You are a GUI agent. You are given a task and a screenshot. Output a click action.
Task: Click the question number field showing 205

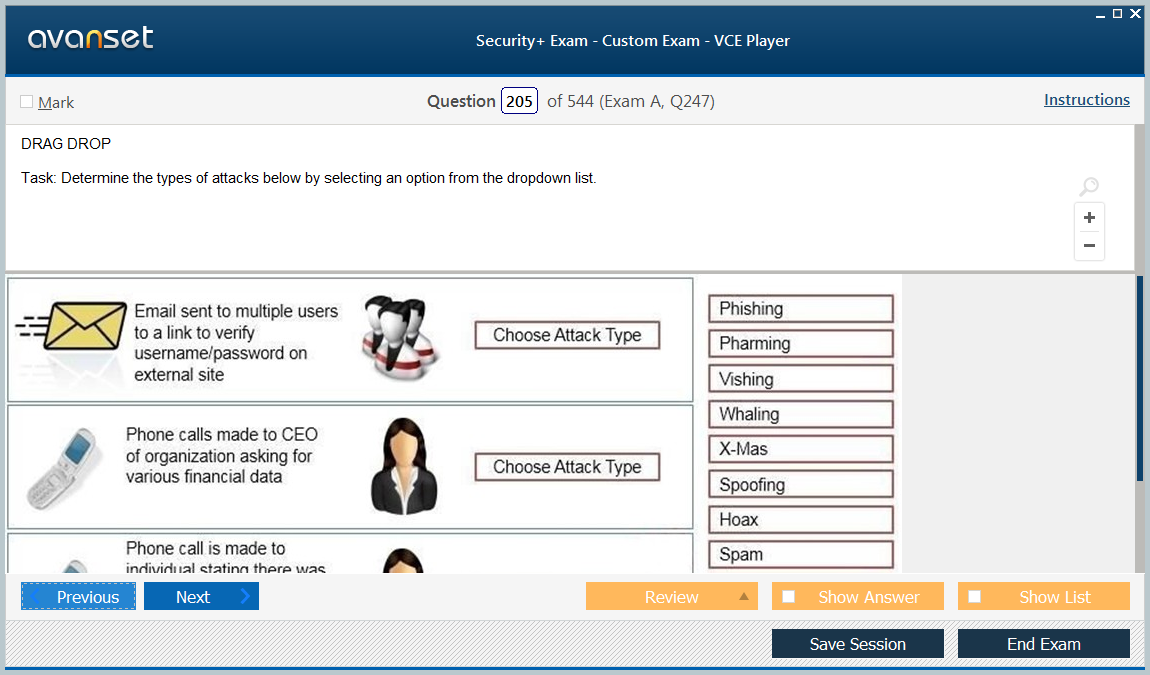519,100
